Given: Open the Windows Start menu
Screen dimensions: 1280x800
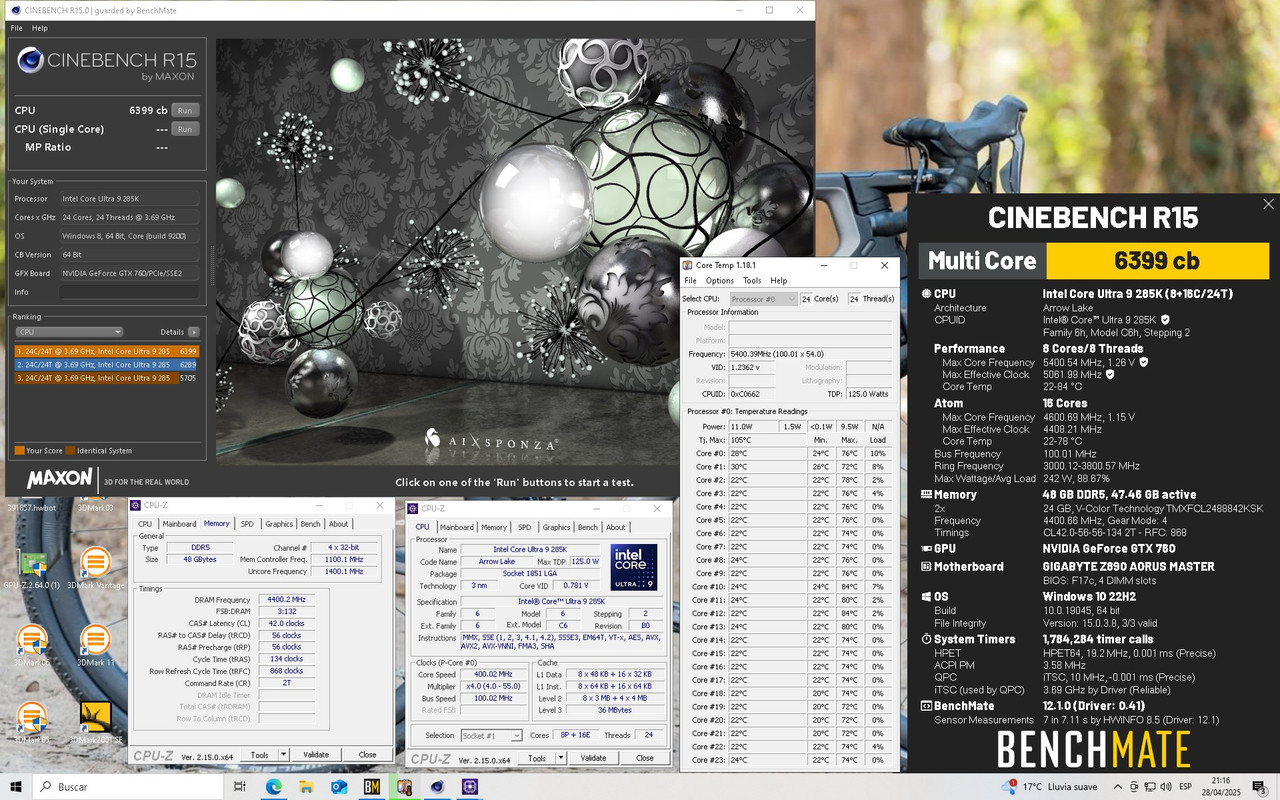Looking at the screenshot, I should pos(16,787).
